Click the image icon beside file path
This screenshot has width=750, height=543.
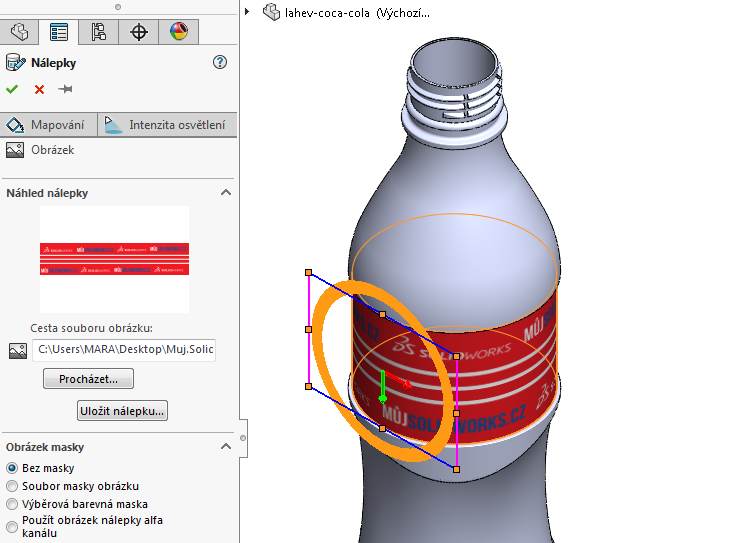(x=18, y=351)
